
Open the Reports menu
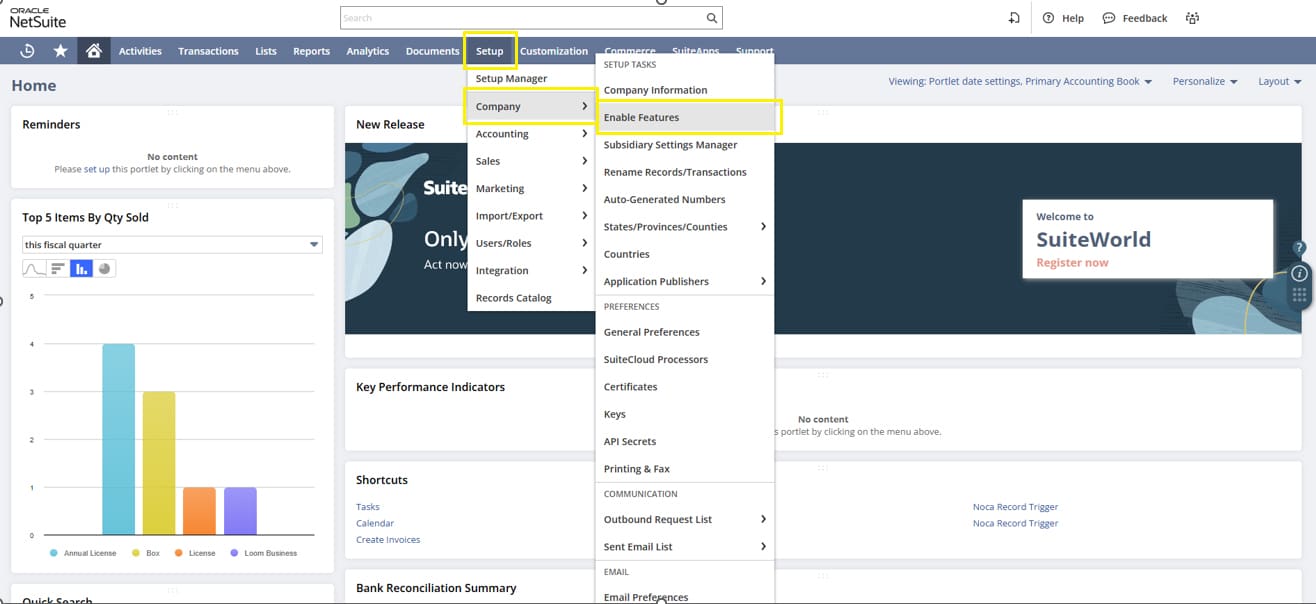(x=311, y=51)
